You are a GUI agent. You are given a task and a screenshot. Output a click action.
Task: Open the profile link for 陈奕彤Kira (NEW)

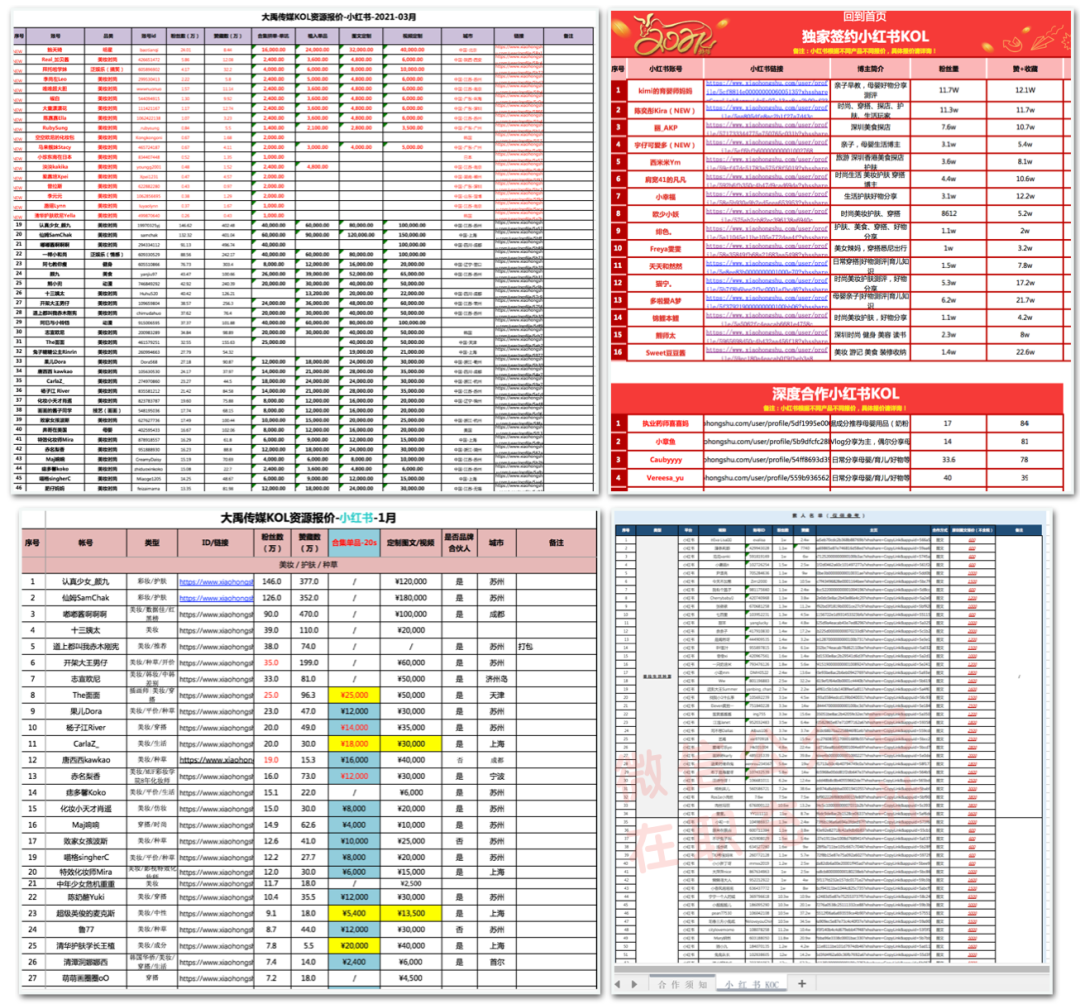pos(767,110)
